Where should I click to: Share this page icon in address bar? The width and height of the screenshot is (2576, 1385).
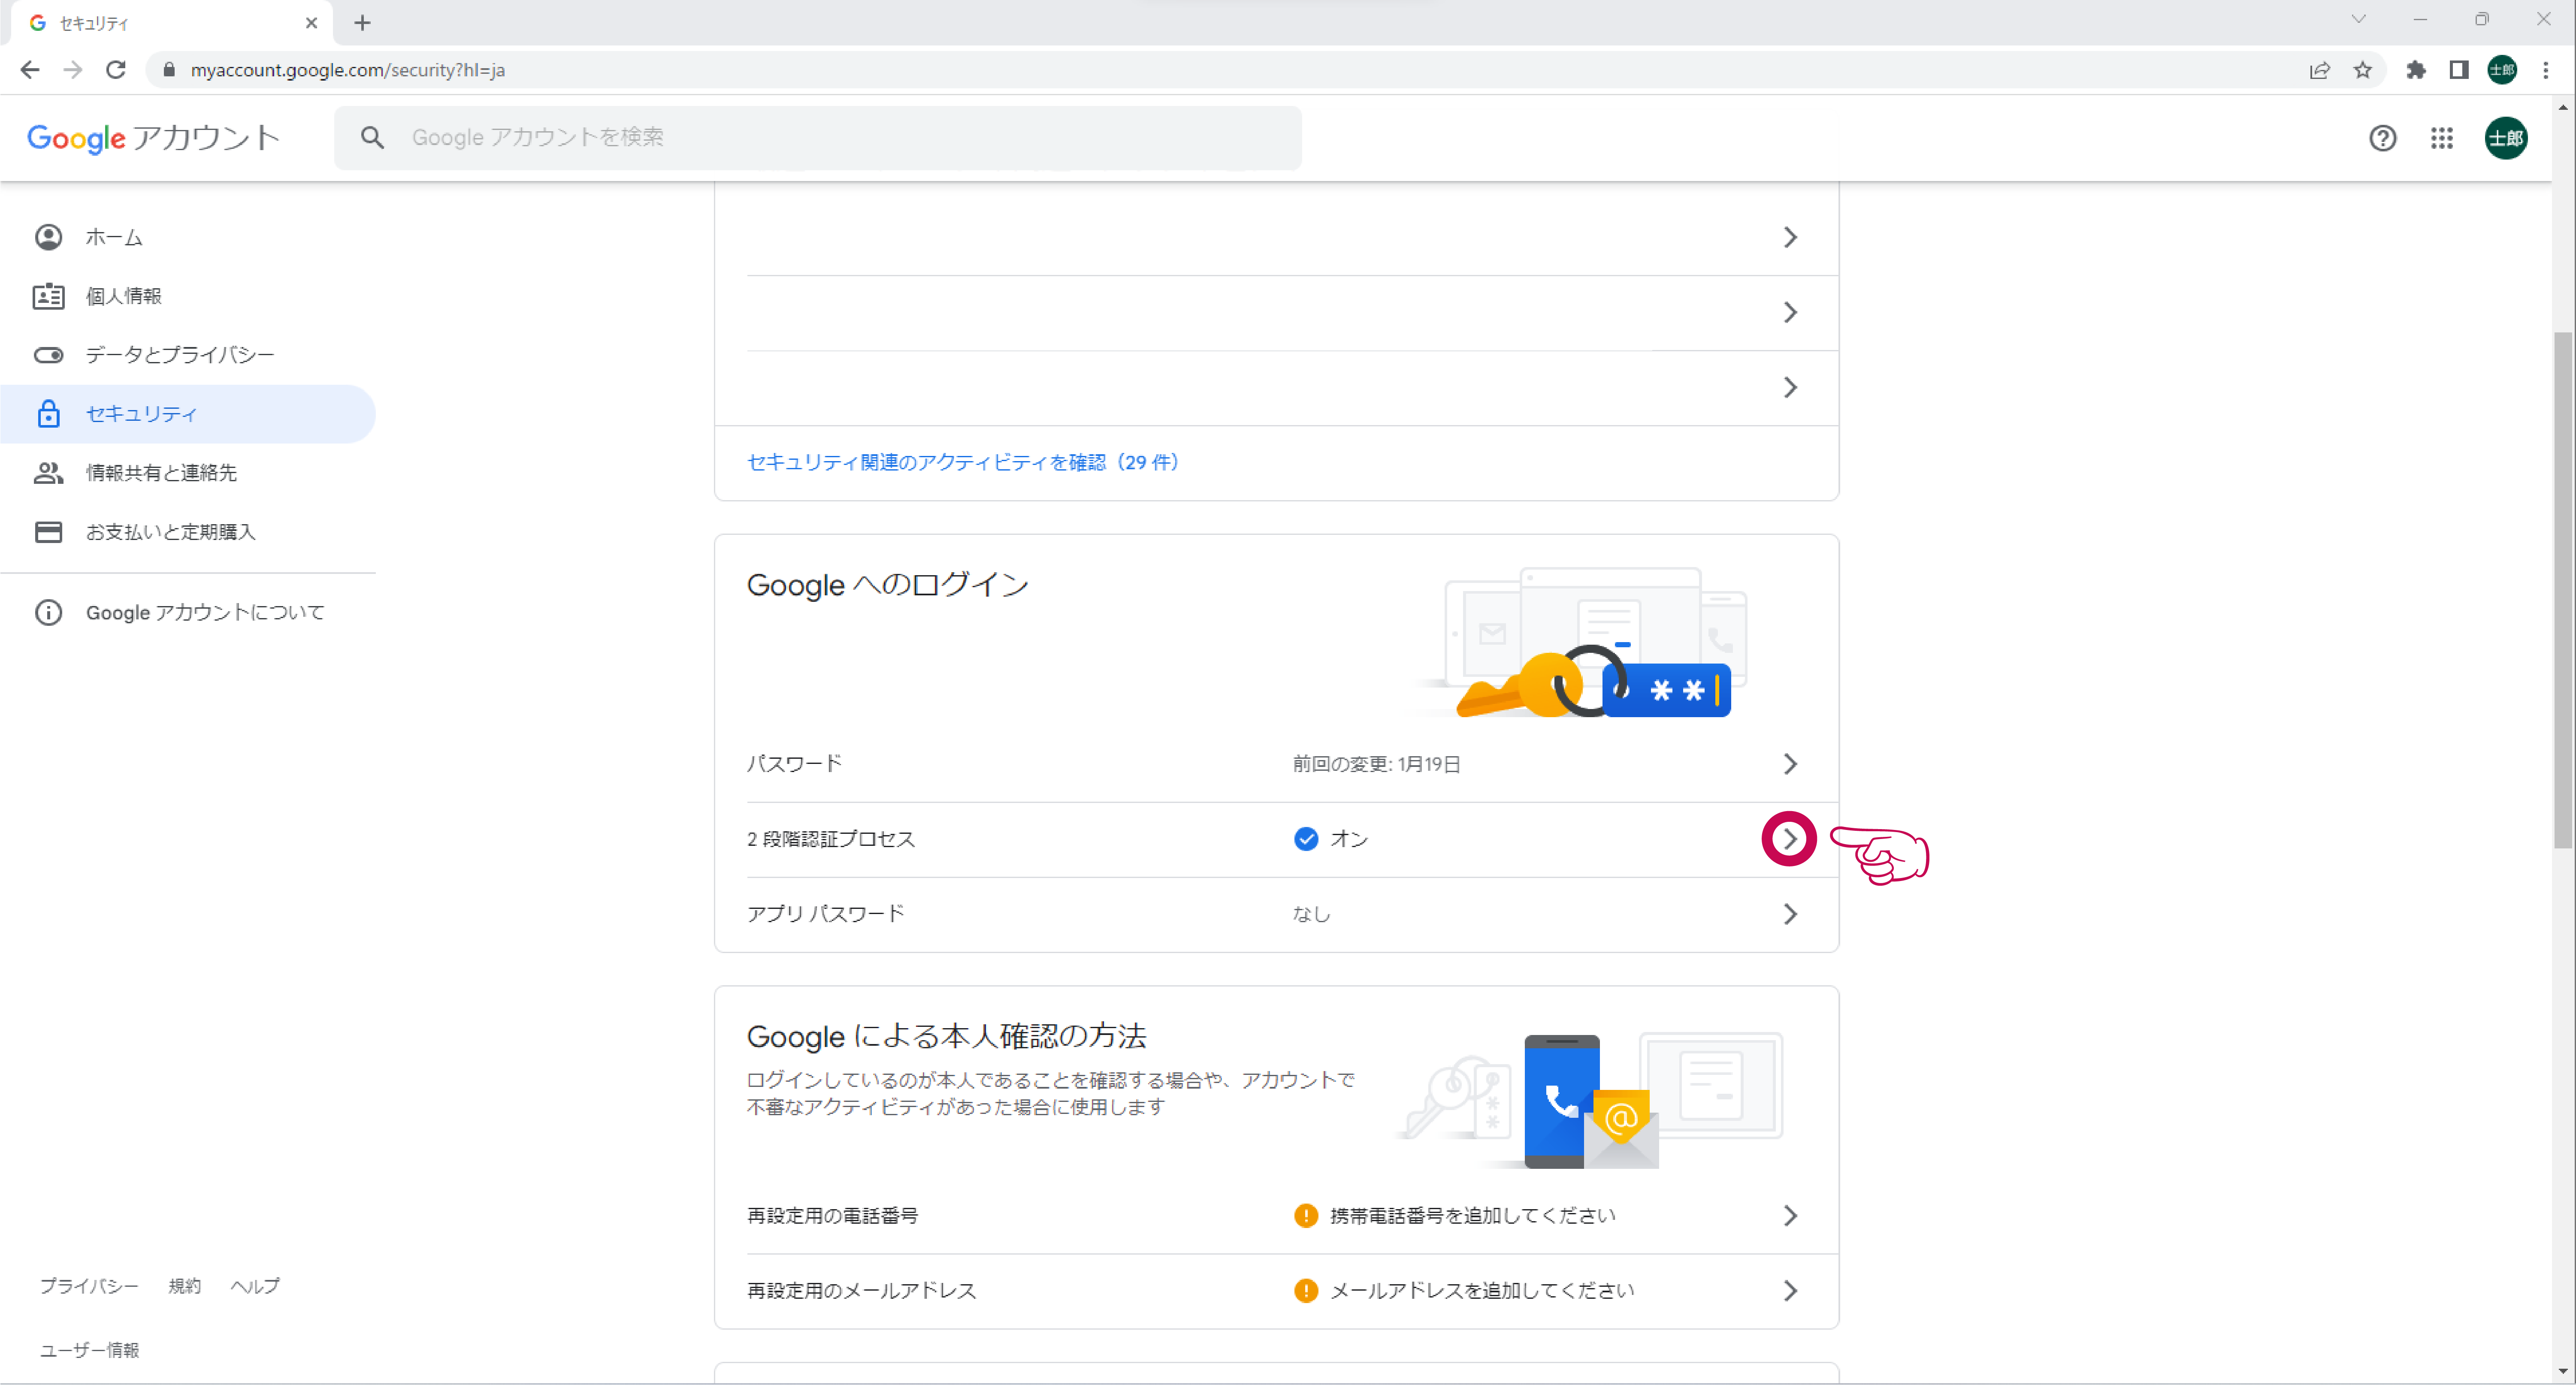2320,70
